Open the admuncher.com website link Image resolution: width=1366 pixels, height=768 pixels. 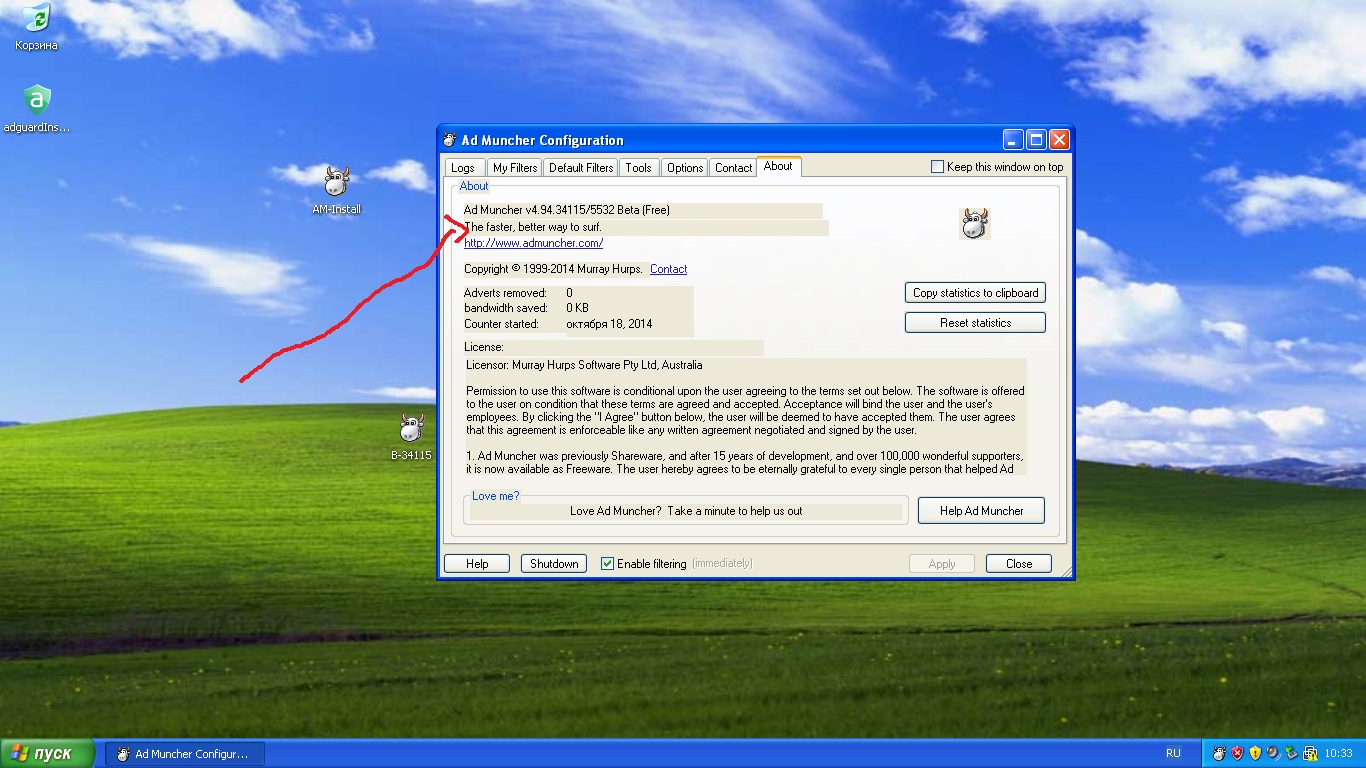pos(533,243)
